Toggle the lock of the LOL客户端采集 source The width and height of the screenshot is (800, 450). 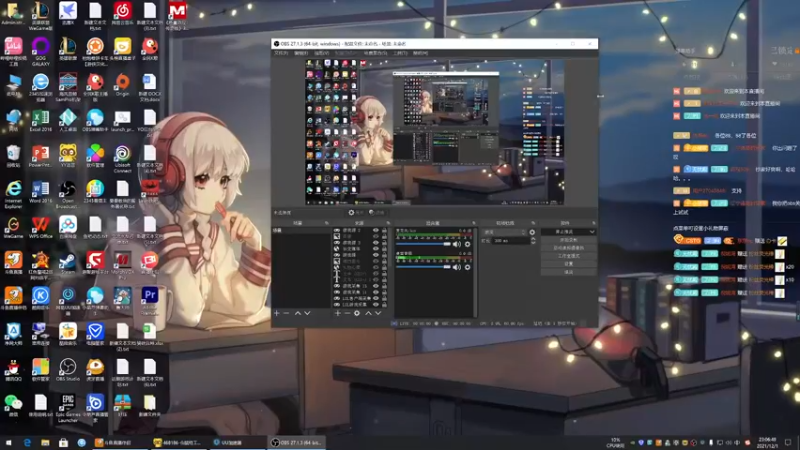[x=384, y=298]
